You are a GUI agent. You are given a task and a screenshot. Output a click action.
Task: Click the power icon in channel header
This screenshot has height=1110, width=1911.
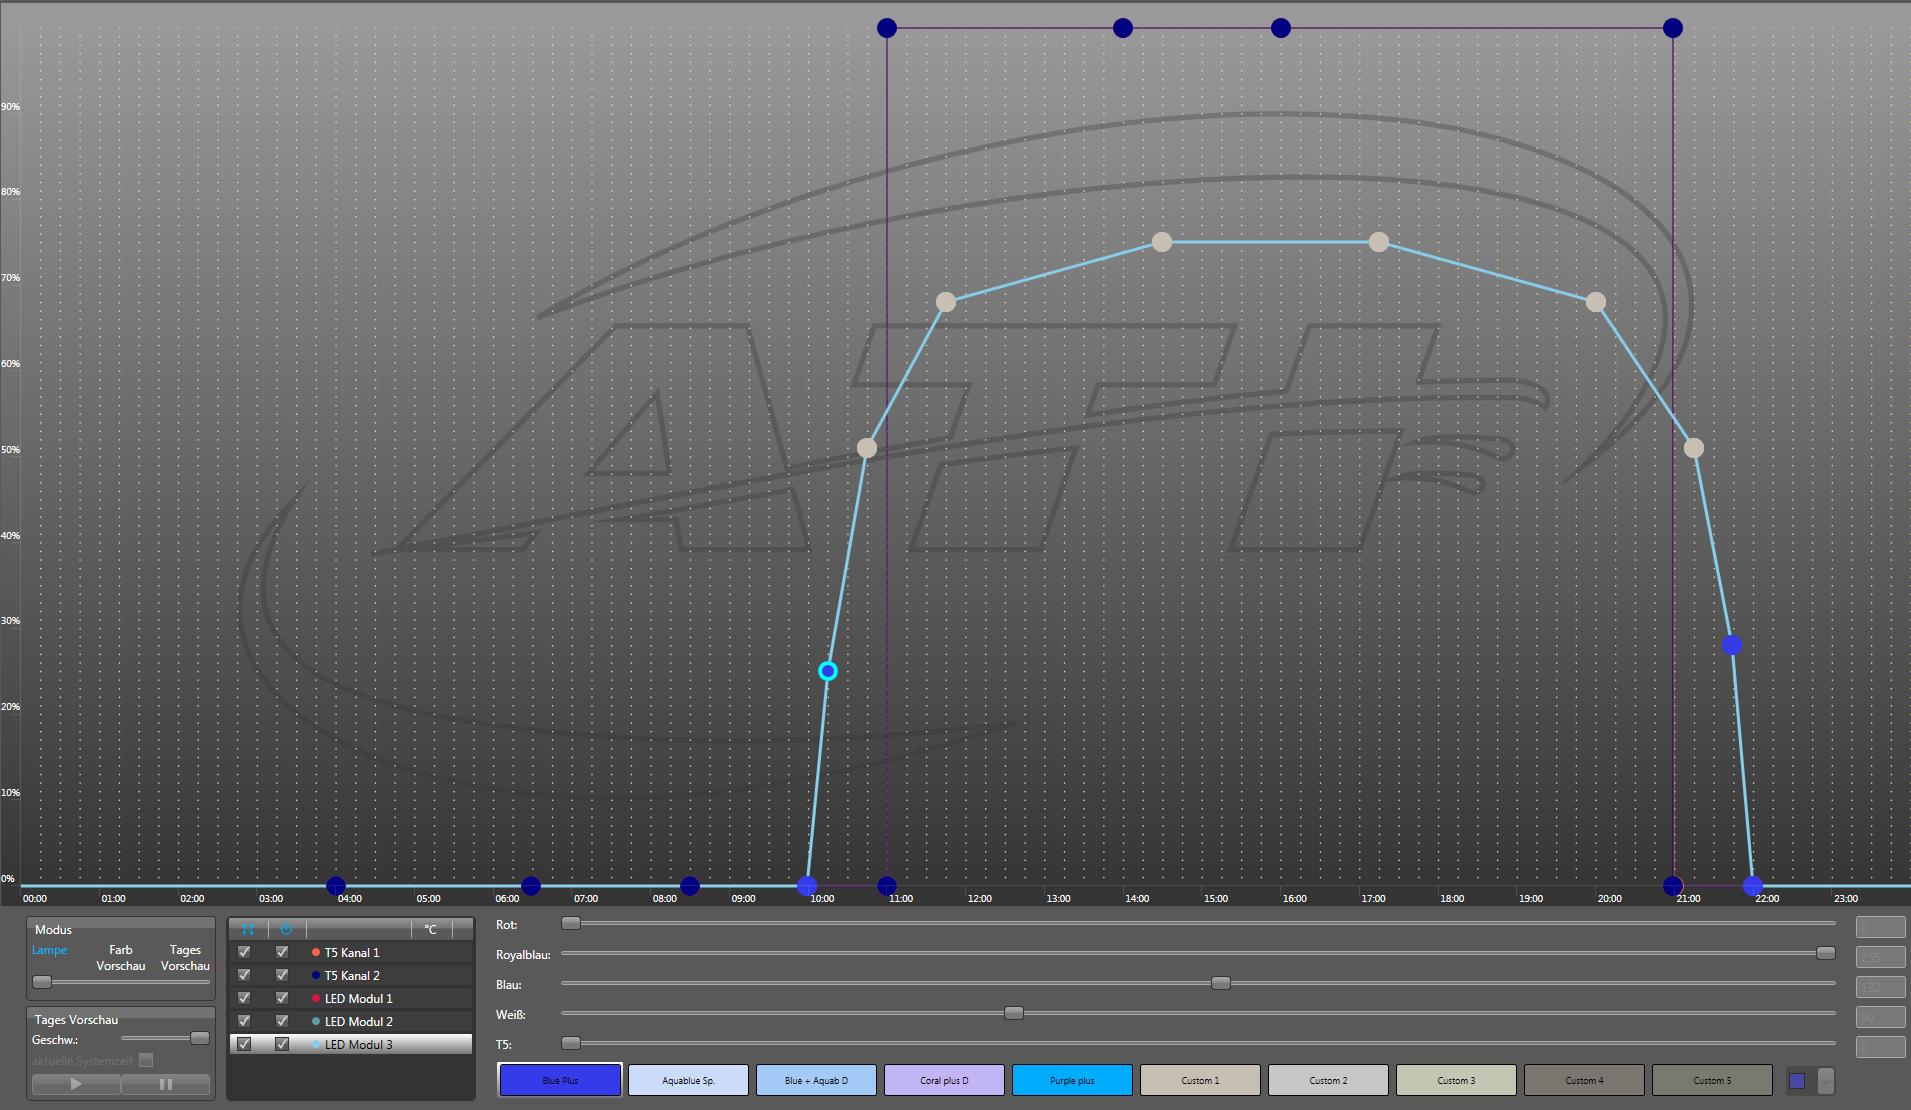(286, 929)
